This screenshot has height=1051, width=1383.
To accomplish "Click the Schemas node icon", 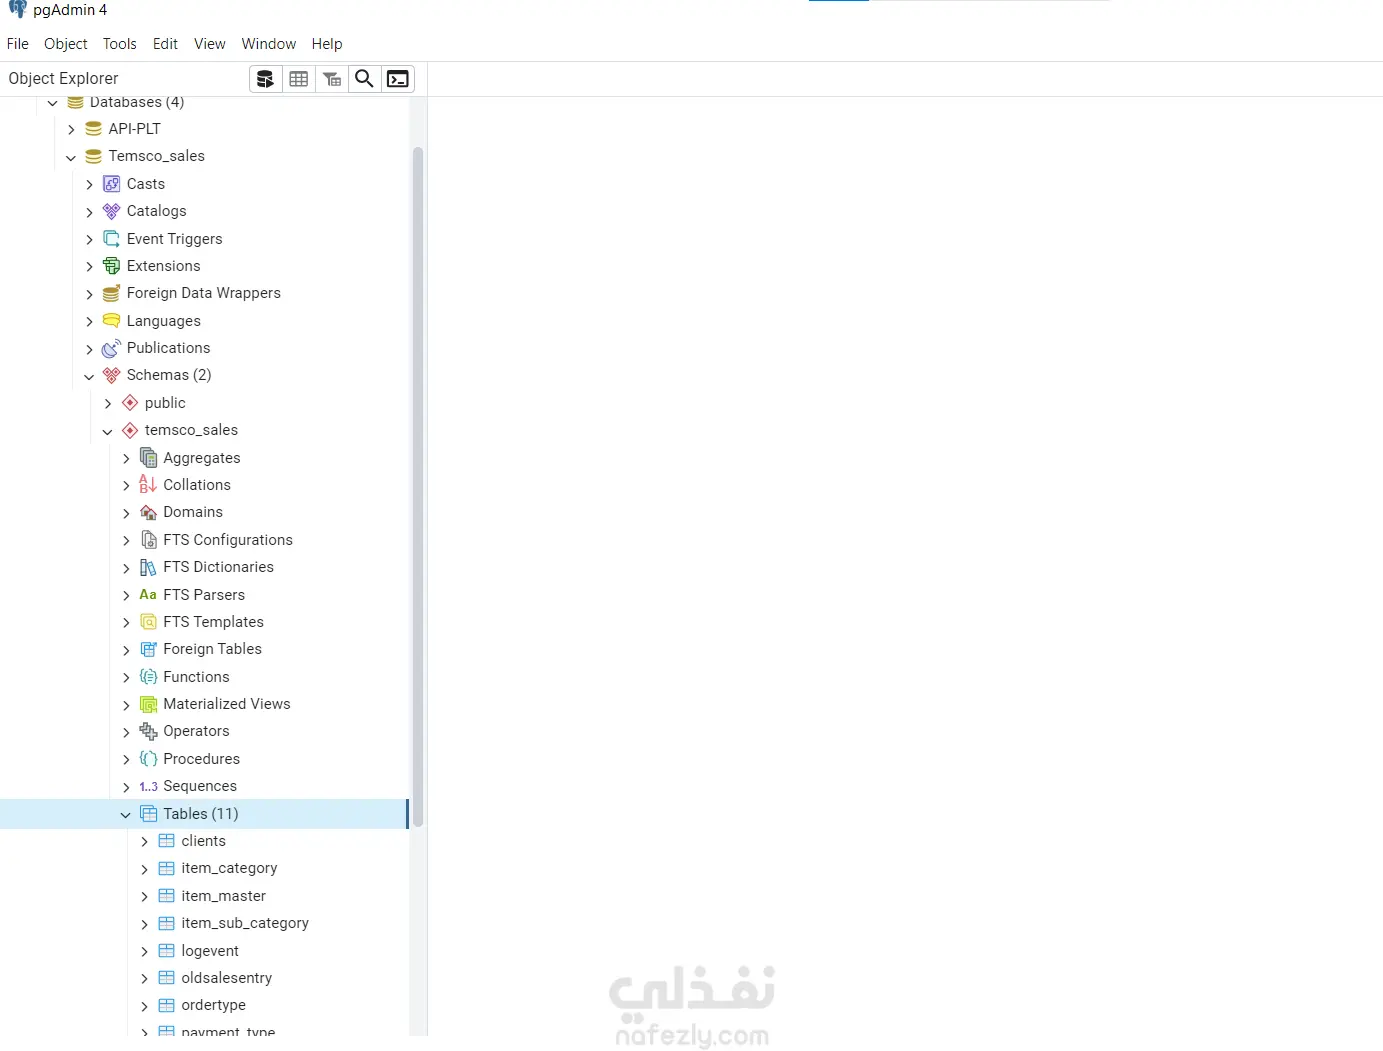I will coord(112,375).
